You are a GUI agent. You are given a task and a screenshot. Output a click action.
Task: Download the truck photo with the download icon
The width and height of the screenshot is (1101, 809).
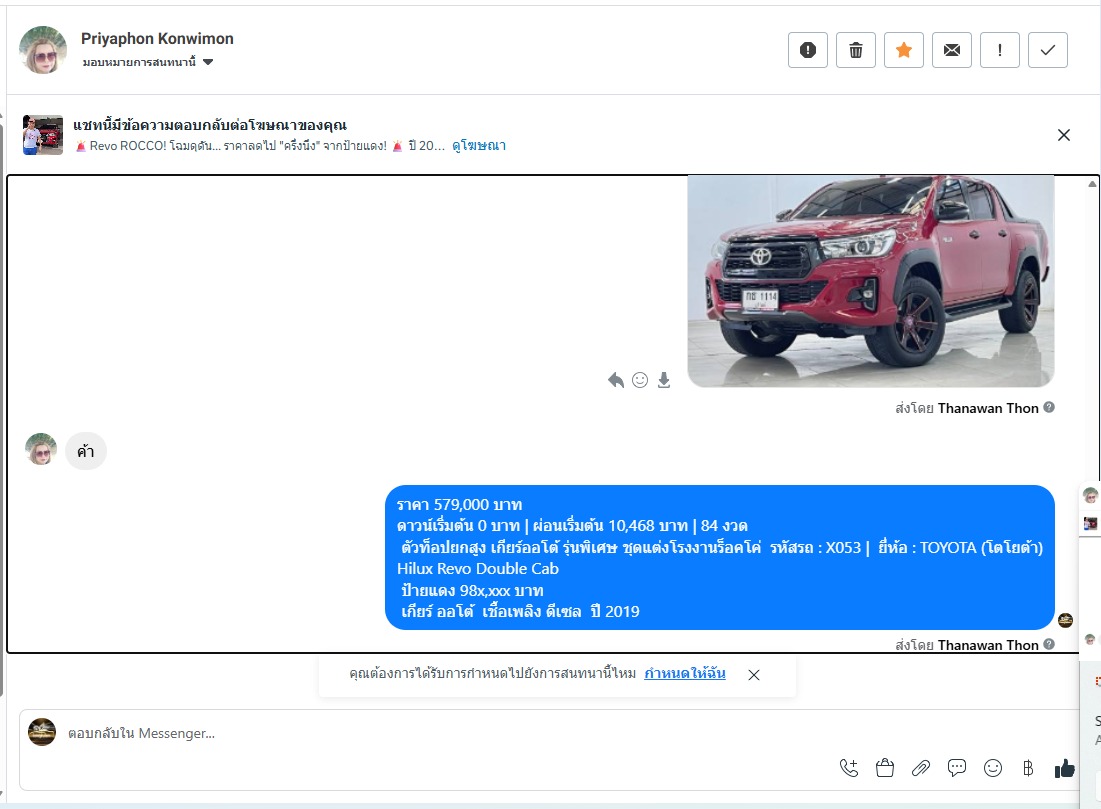pyautogui.click(x=664, y=380)
